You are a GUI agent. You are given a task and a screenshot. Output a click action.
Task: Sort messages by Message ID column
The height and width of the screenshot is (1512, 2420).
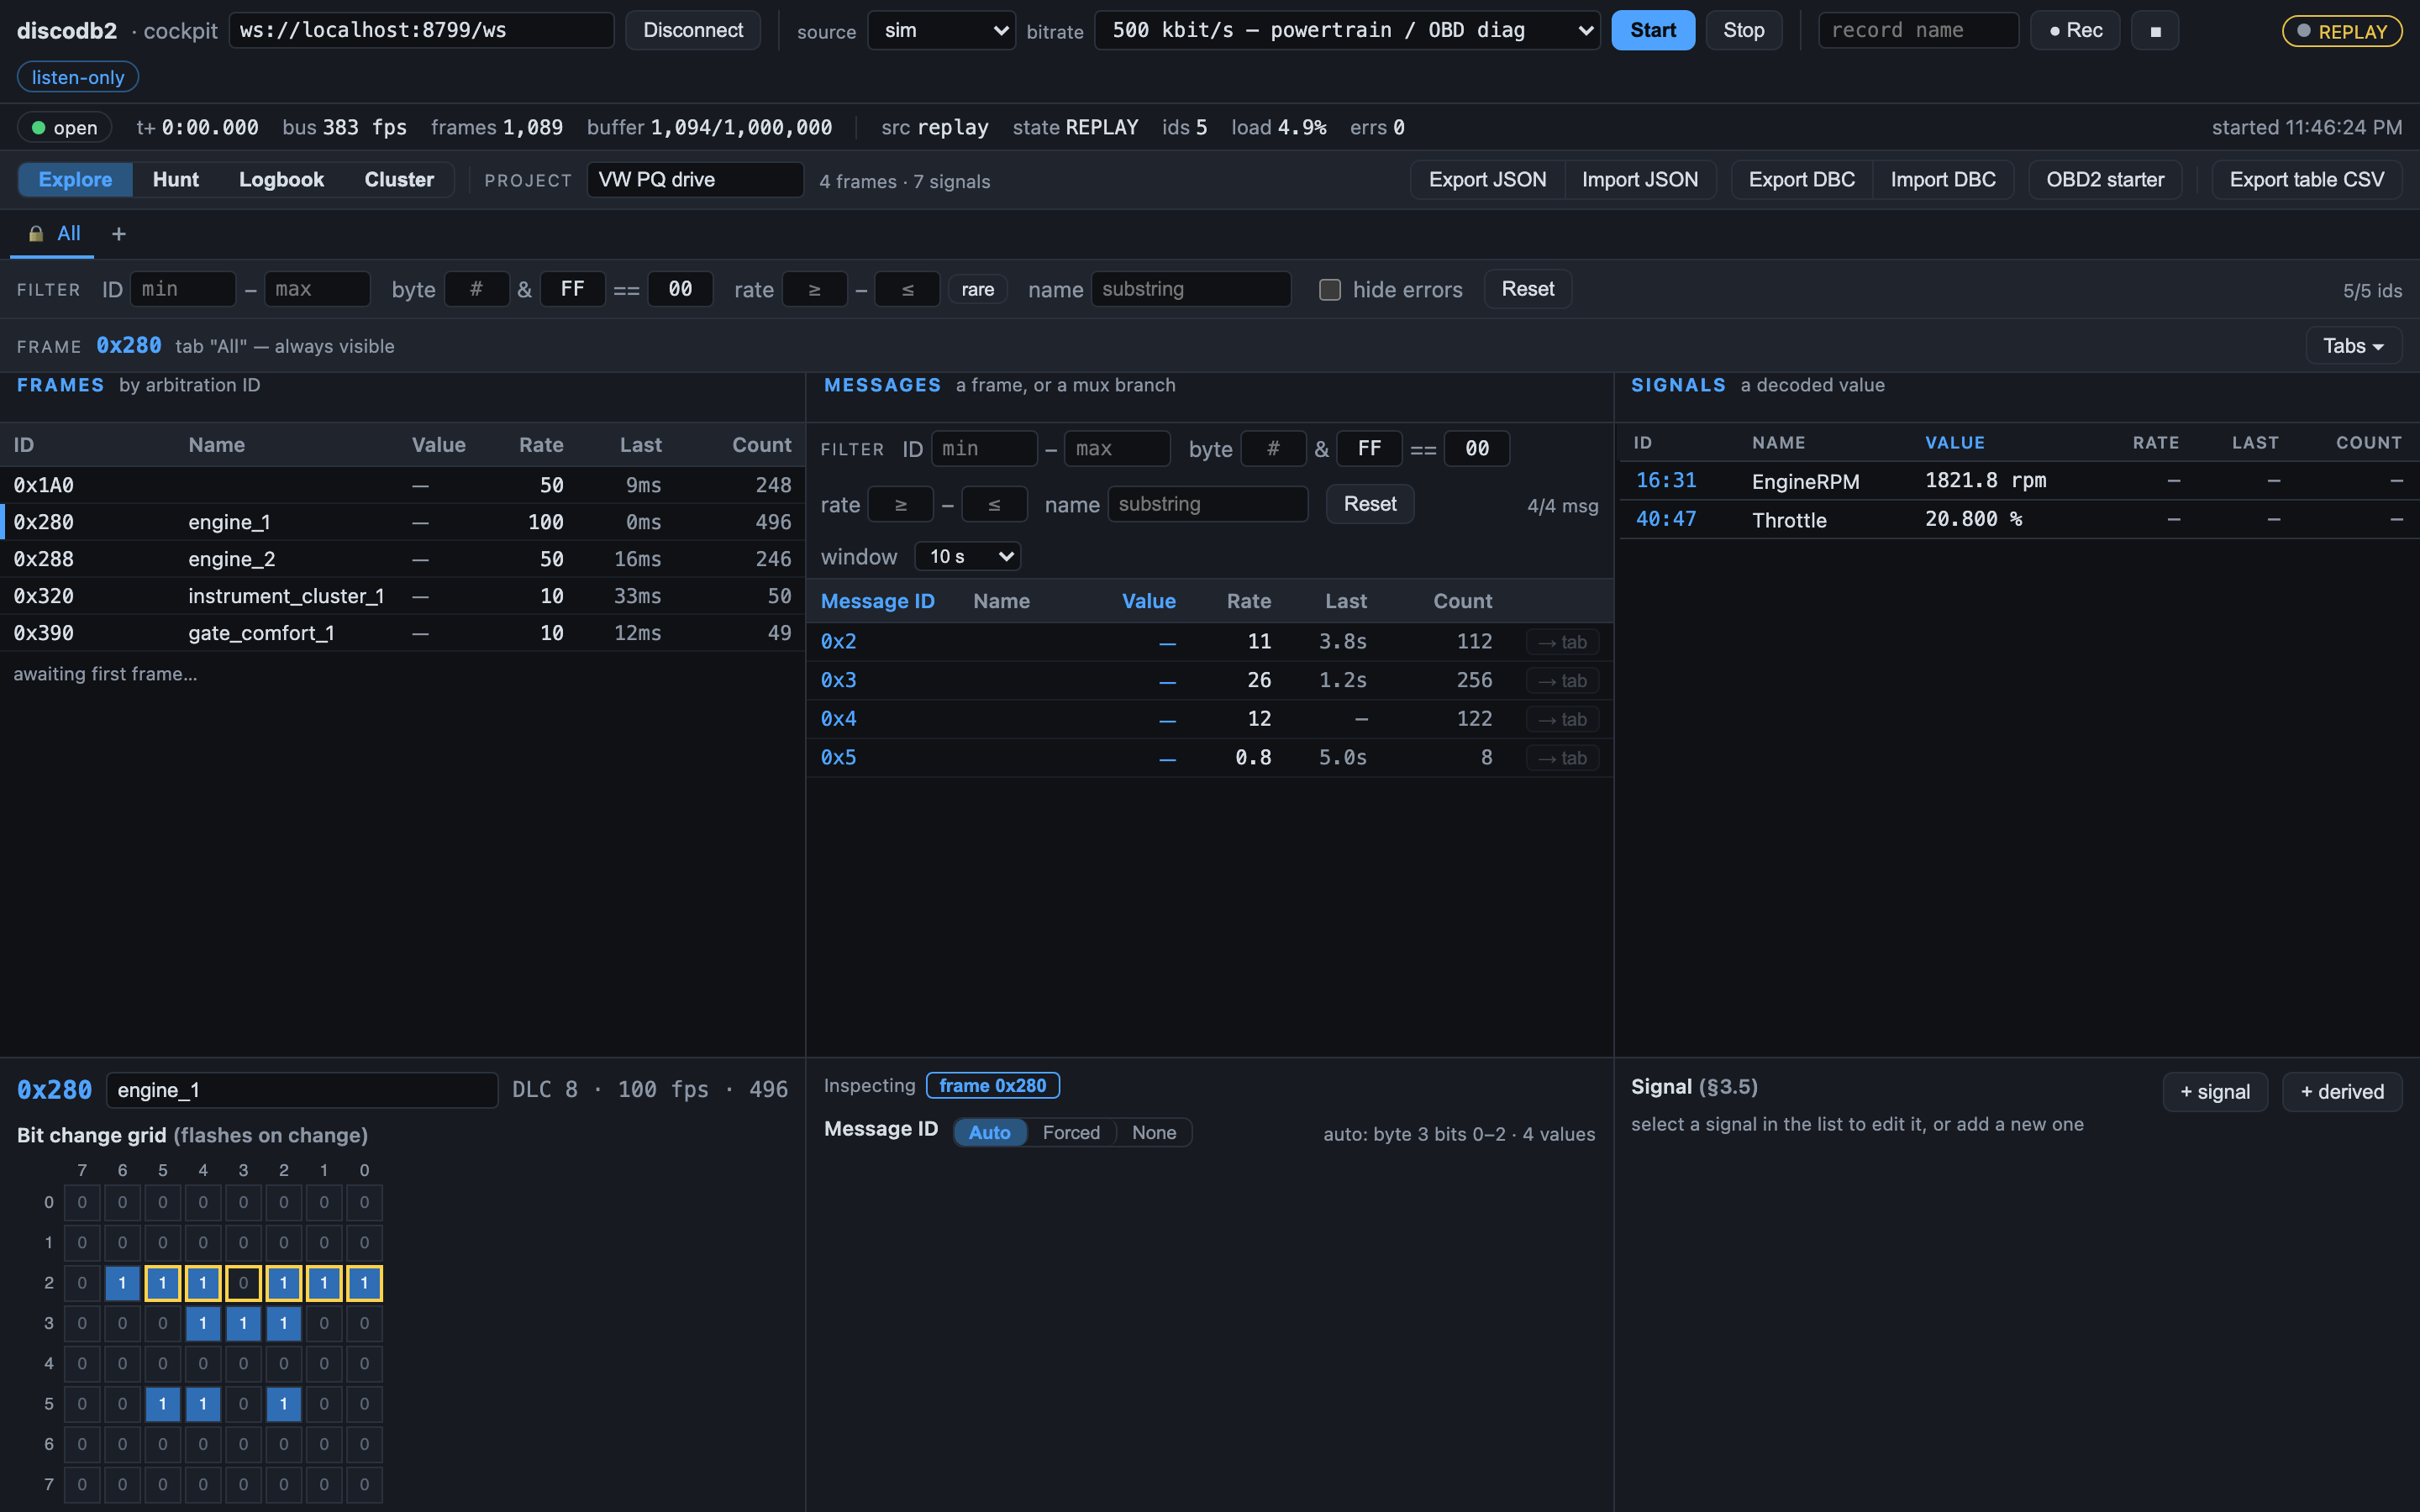click(x=877, y=602)
